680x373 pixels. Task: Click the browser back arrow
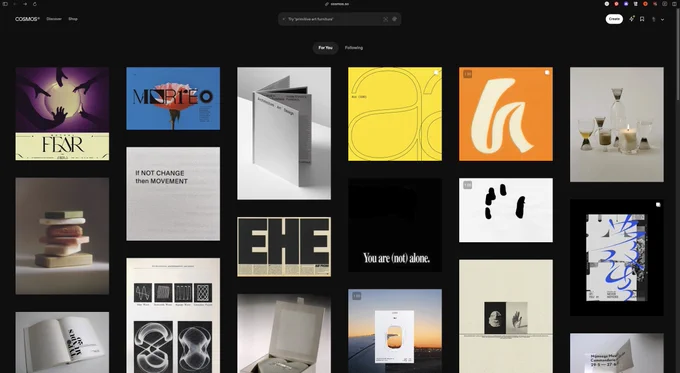tap(14, 4)
